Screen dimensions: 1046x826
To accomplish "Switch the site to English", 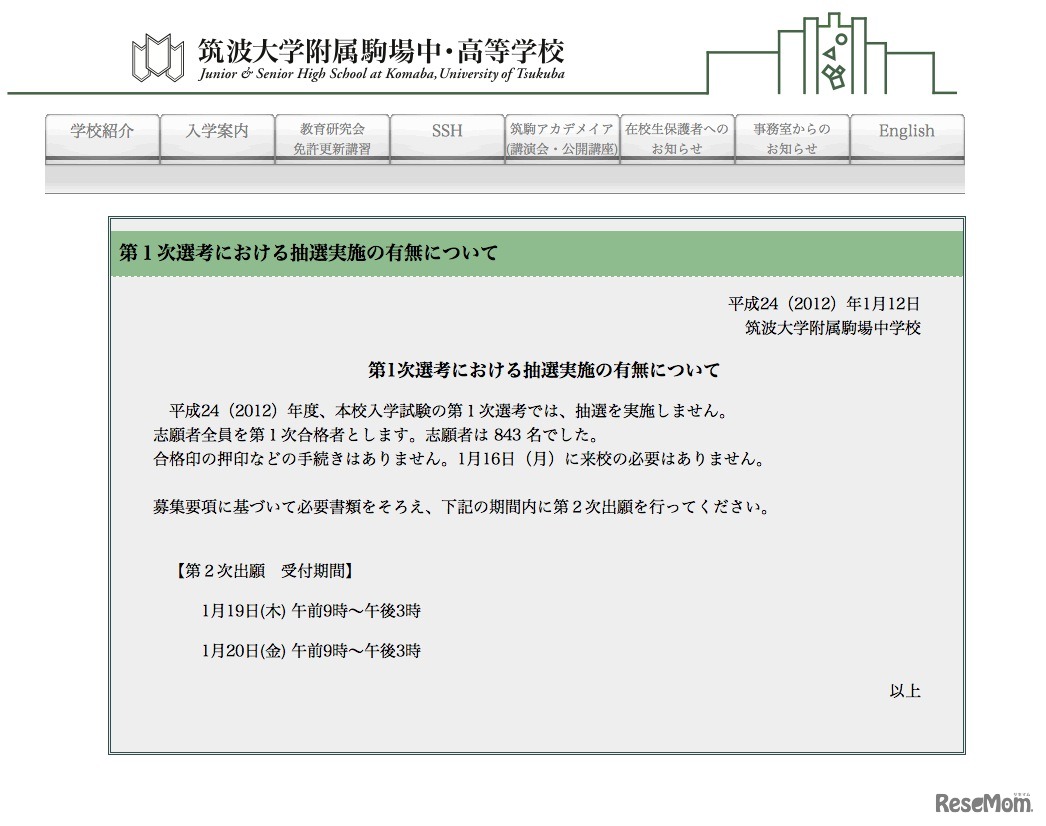I will (x=906, y=131).
